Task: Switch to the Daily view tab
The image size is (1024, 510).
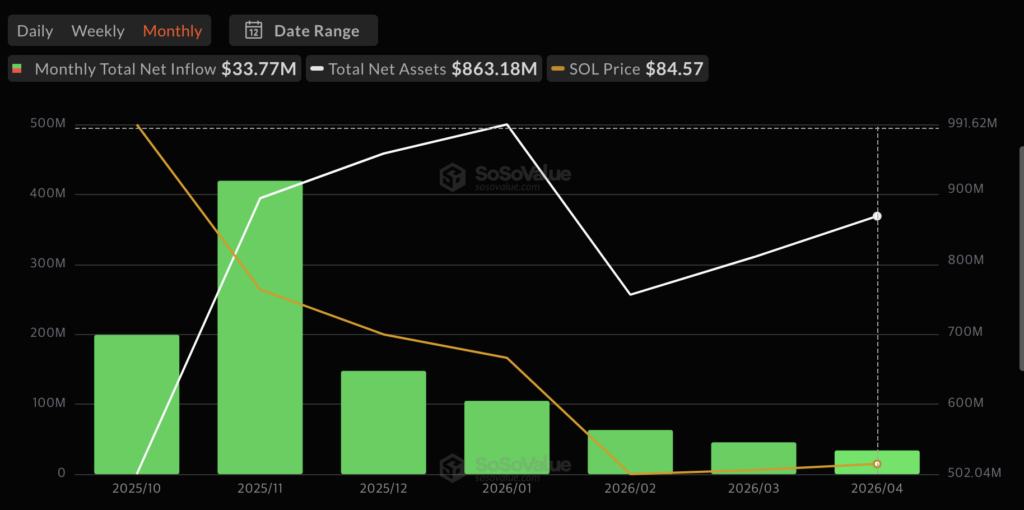Action: pyautogui.click(x=35, y=31)
